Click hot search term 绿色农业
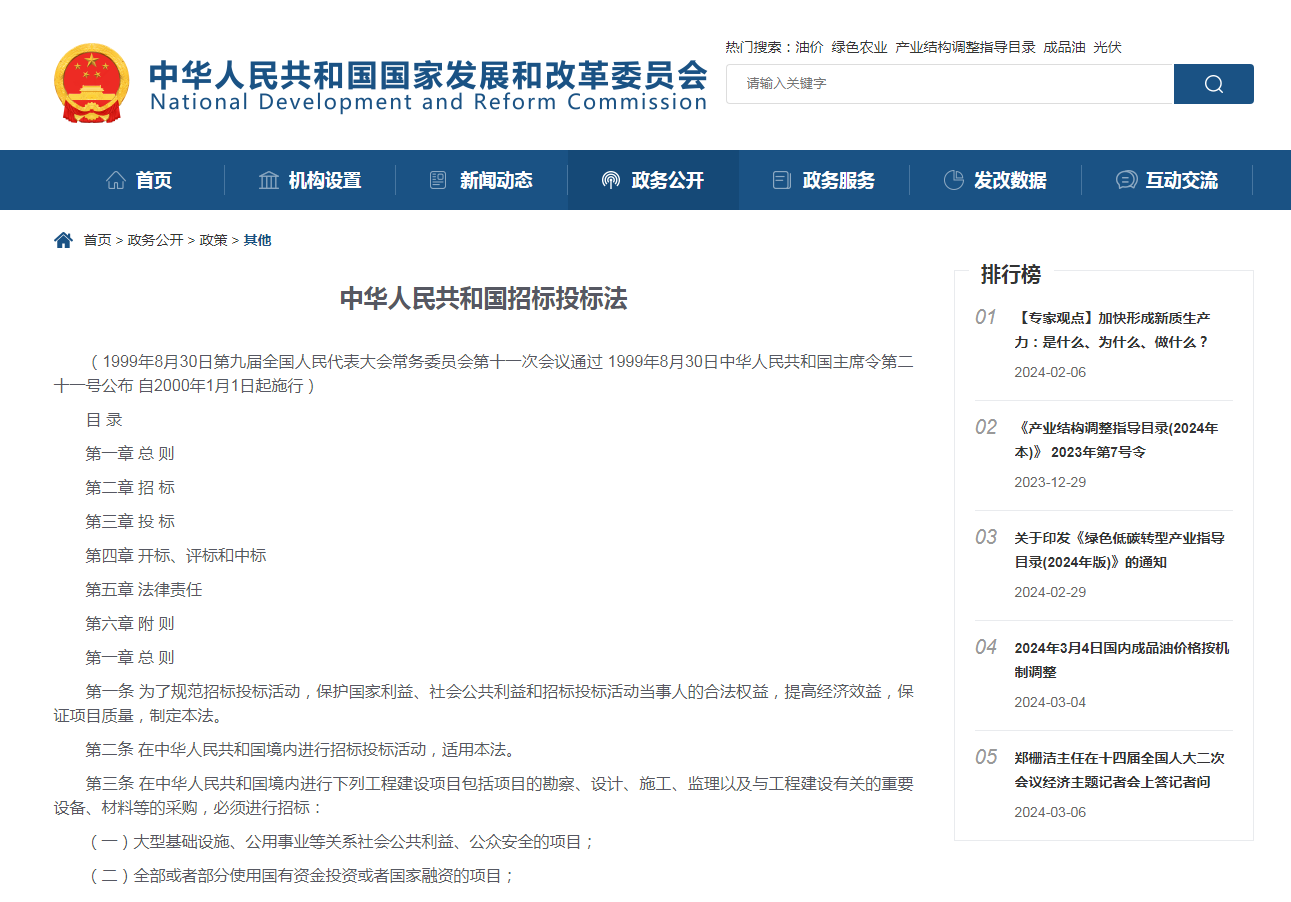The height and width of the screenshot is (902, 1291). pyautogui.click(x=859, y=47)
